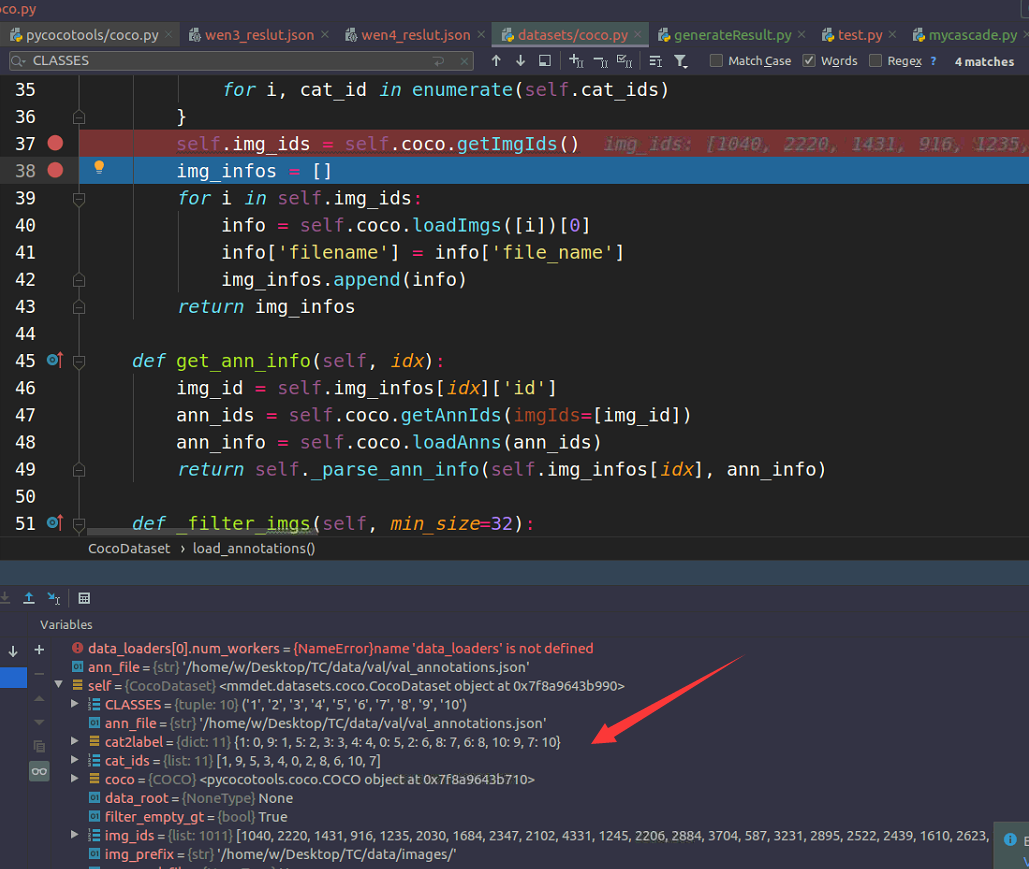Screen dimensions: 1029x869
Task: Open the pycocotools/coco.py tab
Action: tap(91, 35)
